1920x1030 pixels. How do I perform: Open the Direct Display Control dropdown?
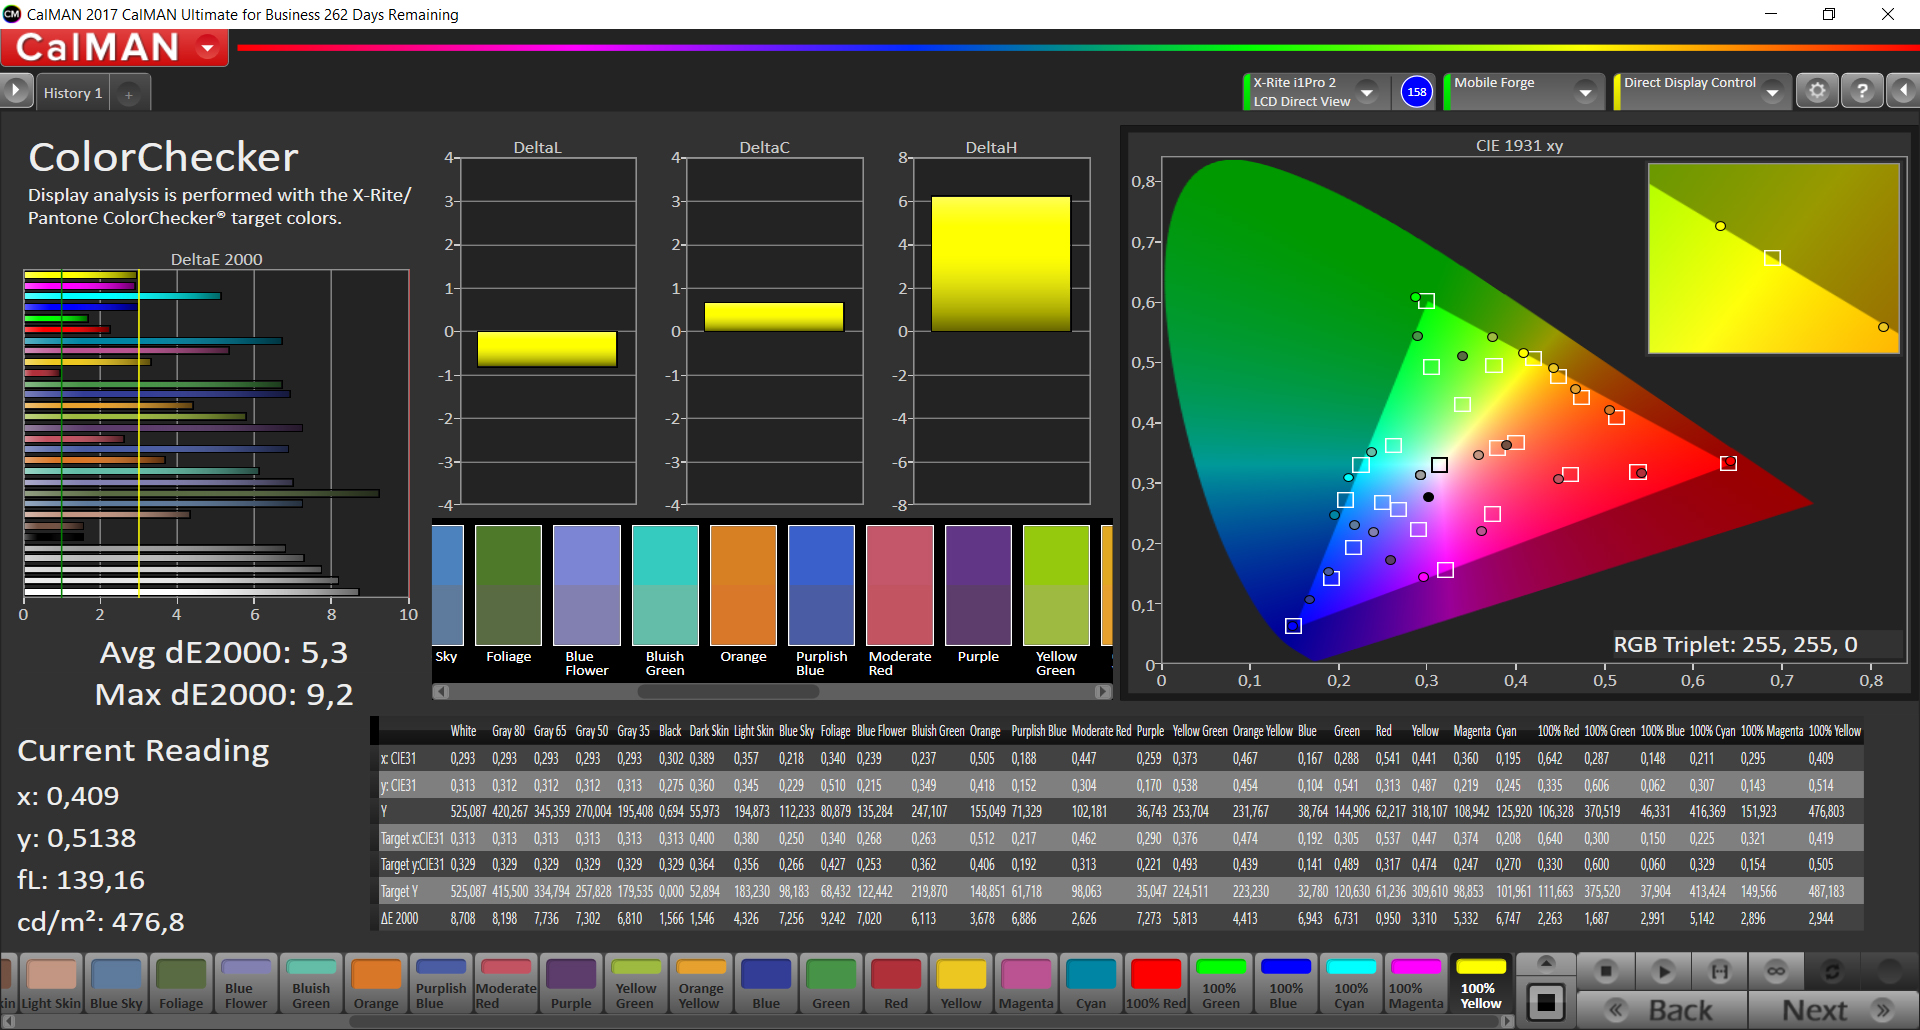tap(1772, 92)
